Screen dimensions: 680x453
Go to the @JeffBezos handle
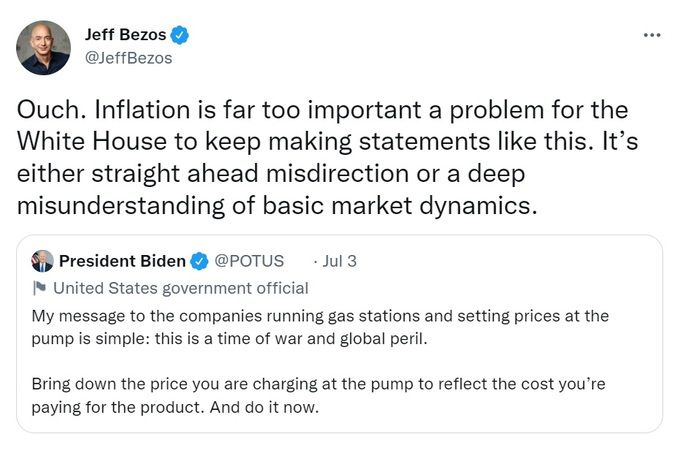128,58
